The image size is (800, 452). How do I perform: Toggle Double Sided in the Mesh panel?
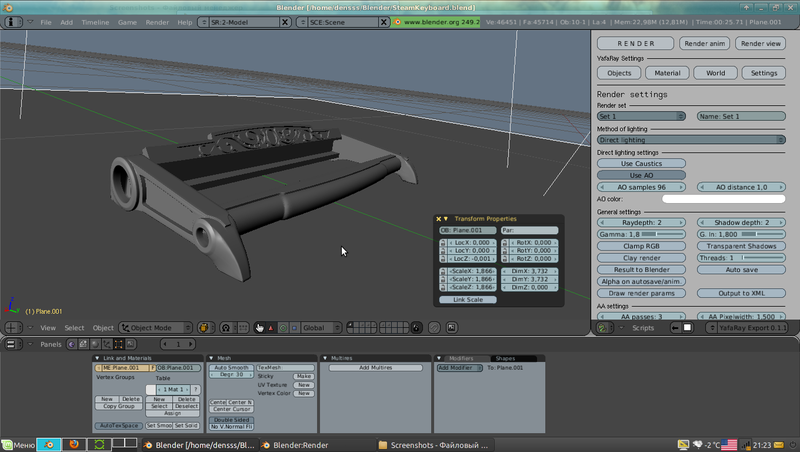point(231,420)
